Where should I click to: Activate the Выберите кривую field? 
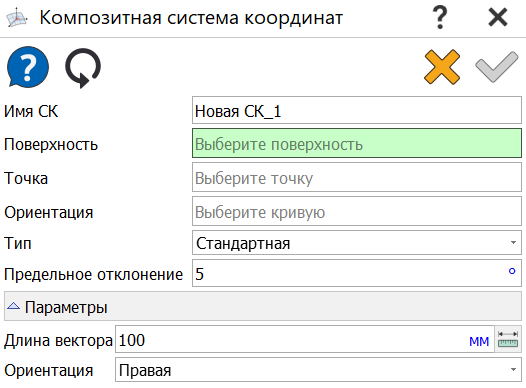[x=357, y=211]
